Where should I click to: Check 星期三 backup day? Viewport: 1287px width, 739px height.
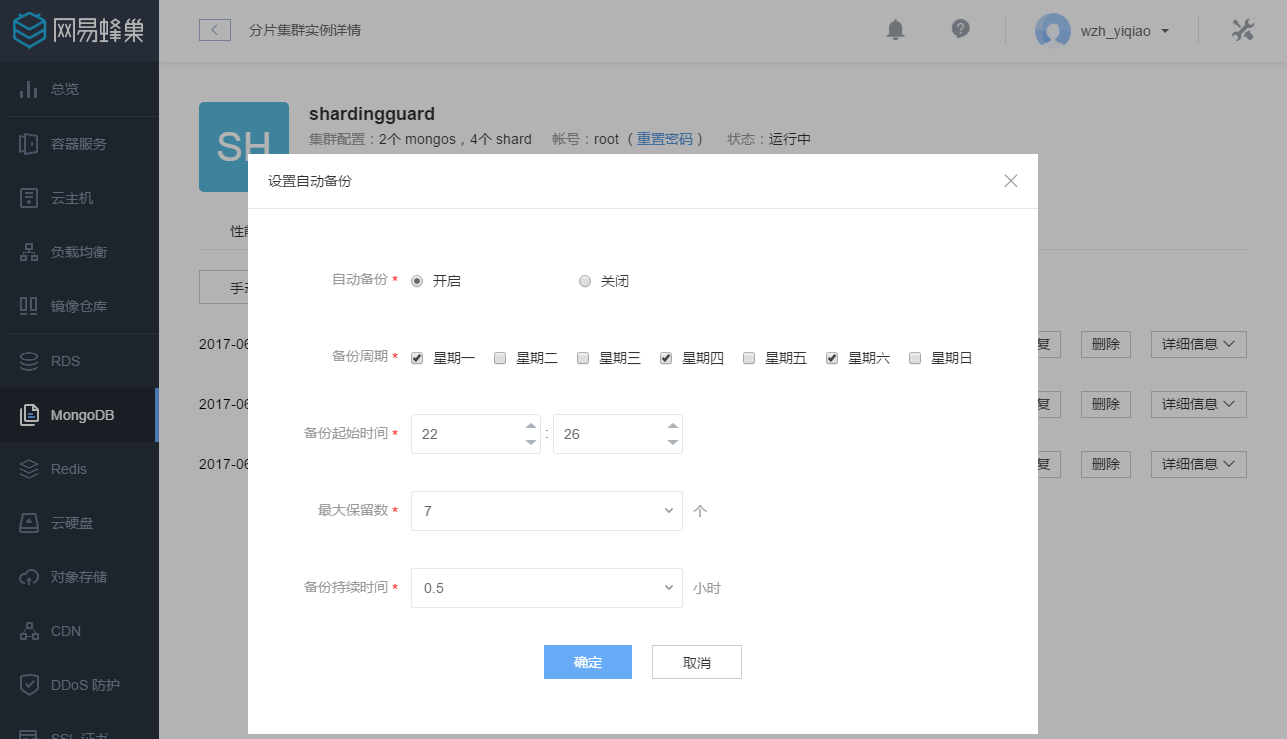click(583, 358)
